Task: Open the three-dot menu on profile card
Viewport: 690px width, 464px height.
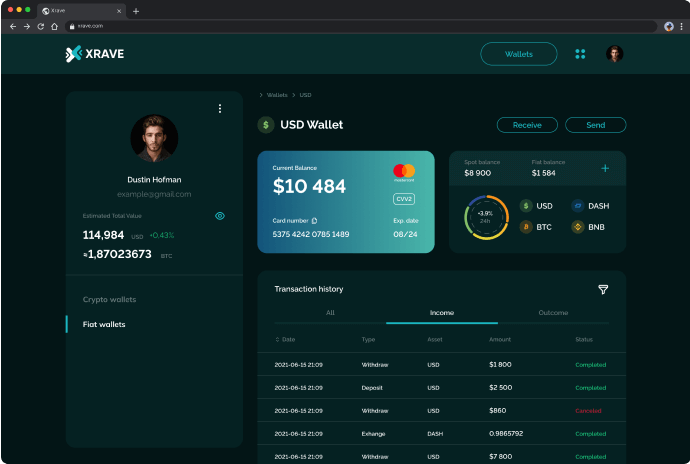Action: [x=220, y=108]
